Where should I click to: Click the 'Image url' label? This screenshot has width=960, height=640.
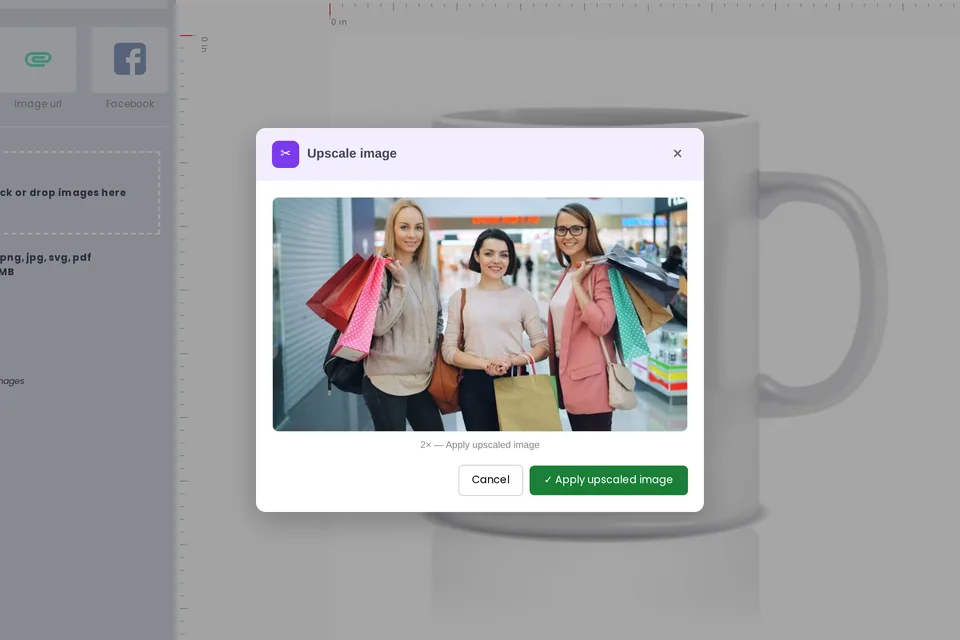(38, 104)
